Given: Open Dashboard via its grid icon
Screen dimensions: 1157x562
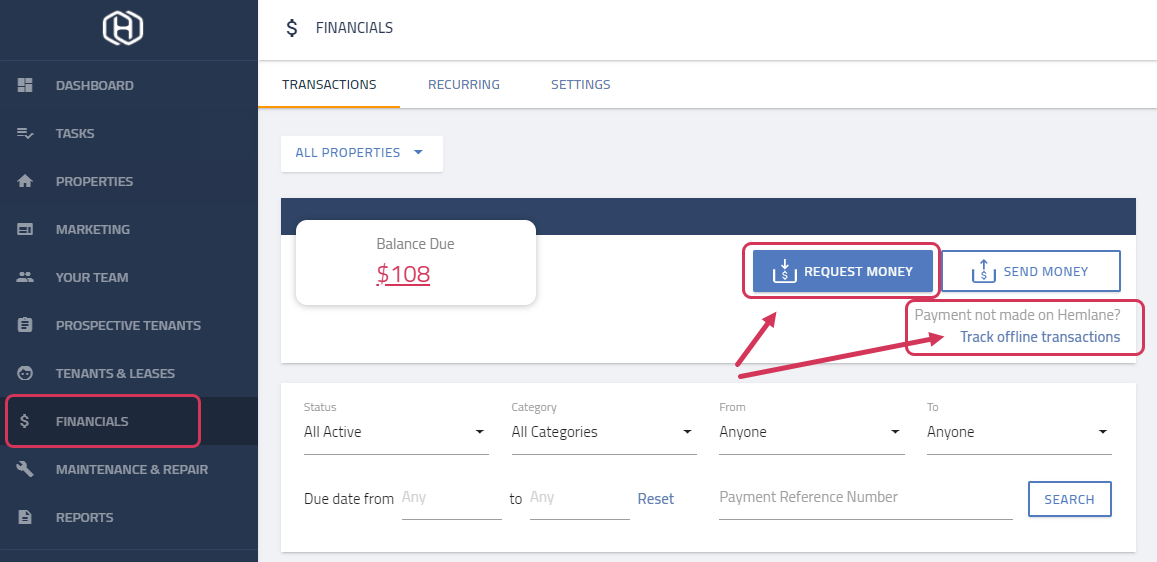Looking at the screenshot, I should (x=25, y=85).
